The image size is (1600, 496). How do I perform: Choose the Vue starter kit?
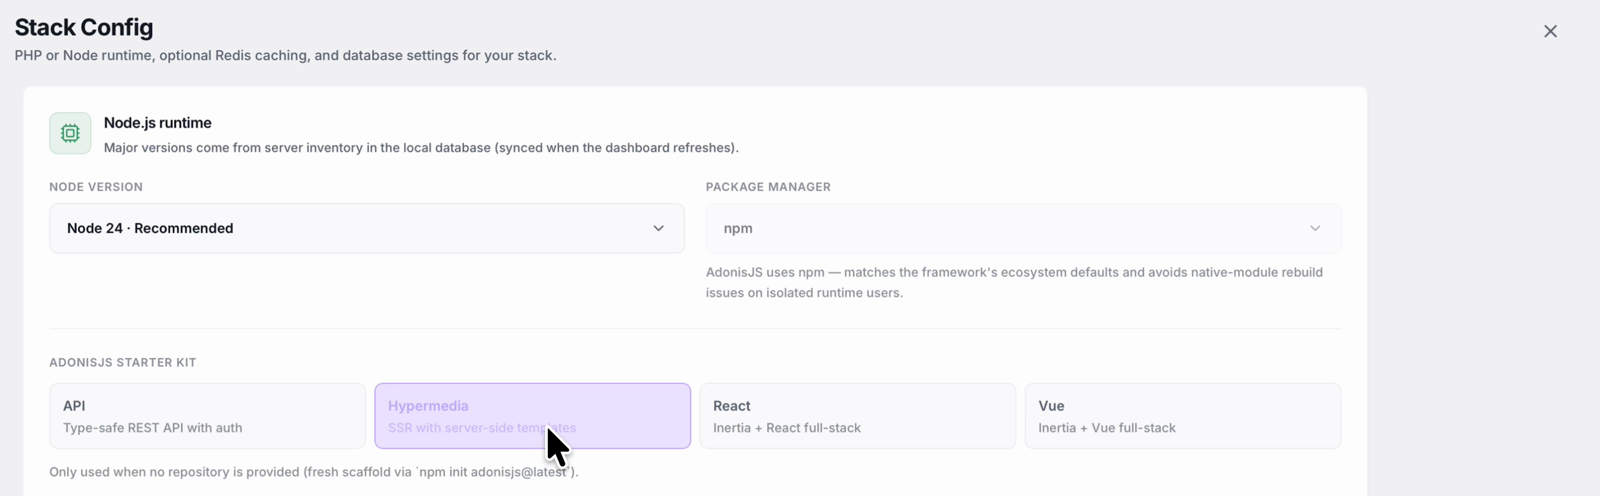tap(1183, 416)
